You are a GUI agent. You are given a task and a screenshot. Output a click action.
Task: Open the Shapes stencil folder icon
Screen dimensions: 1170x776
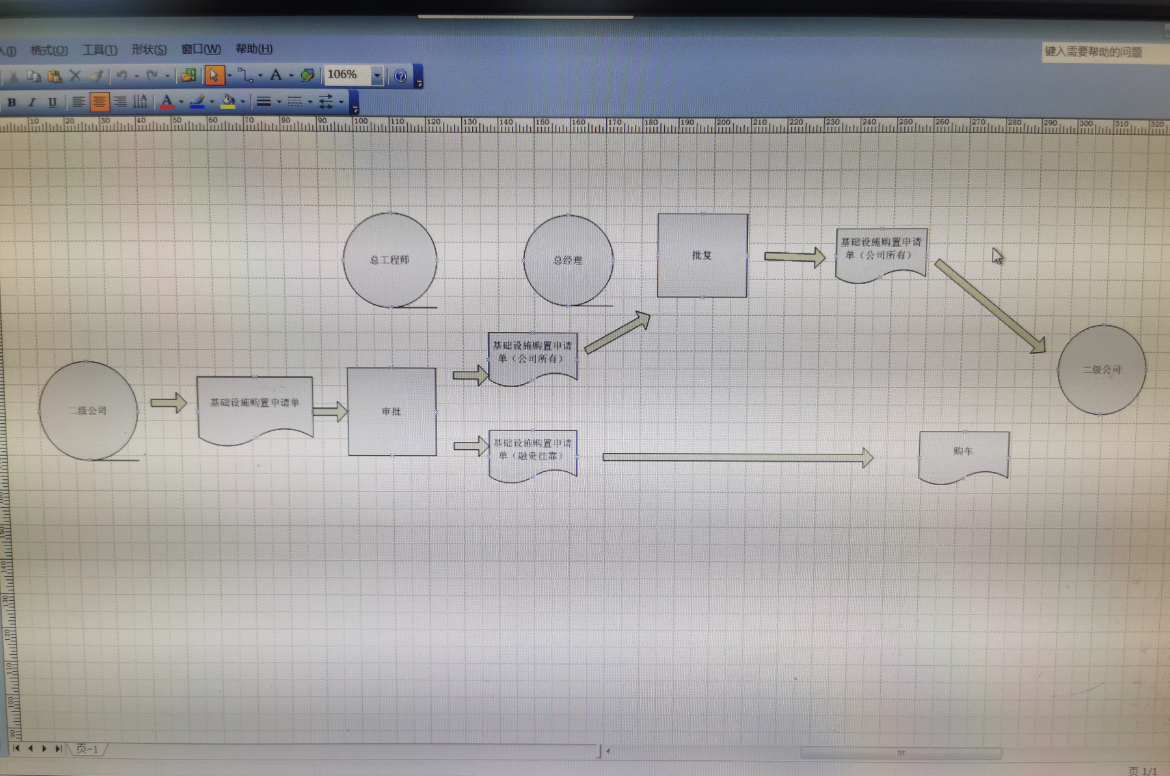point(188,75)
